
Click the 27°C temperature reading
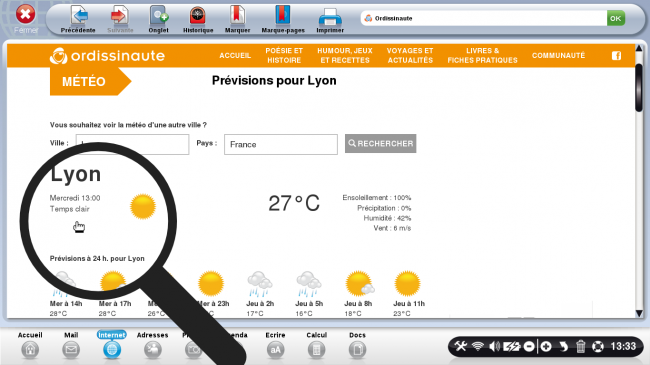pyautogui.click(x=293, y=203)
